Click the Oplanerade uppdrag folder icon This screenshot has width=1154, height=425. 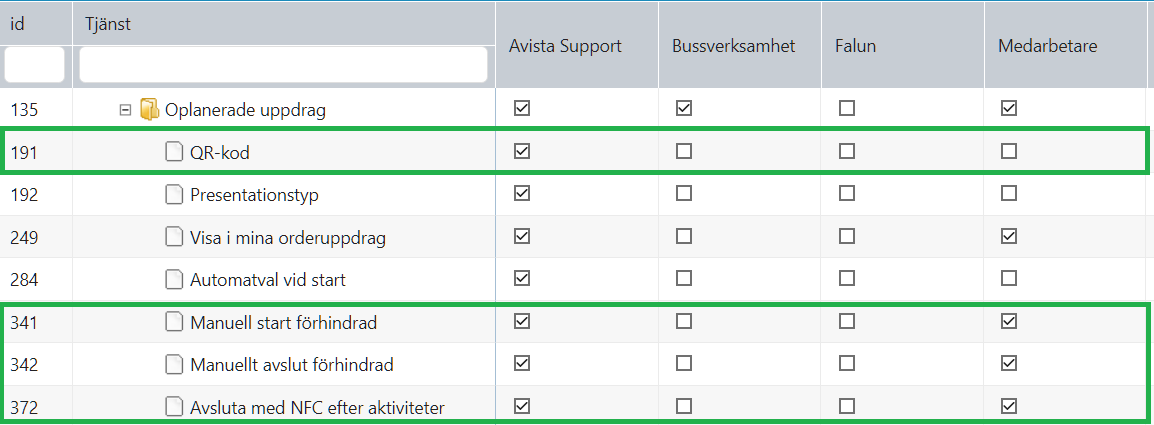(149, 109)
